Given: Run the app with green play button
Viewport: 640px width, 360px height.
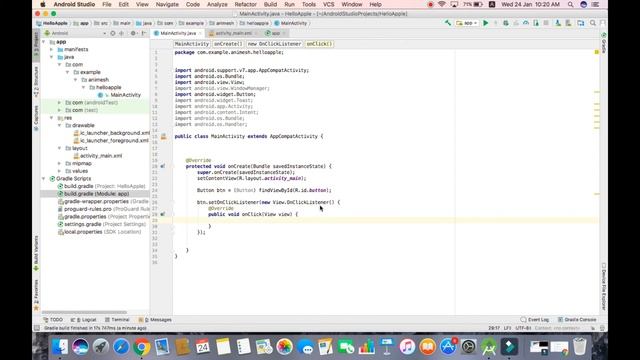Looking at the screenshot, I should point(486,23).
